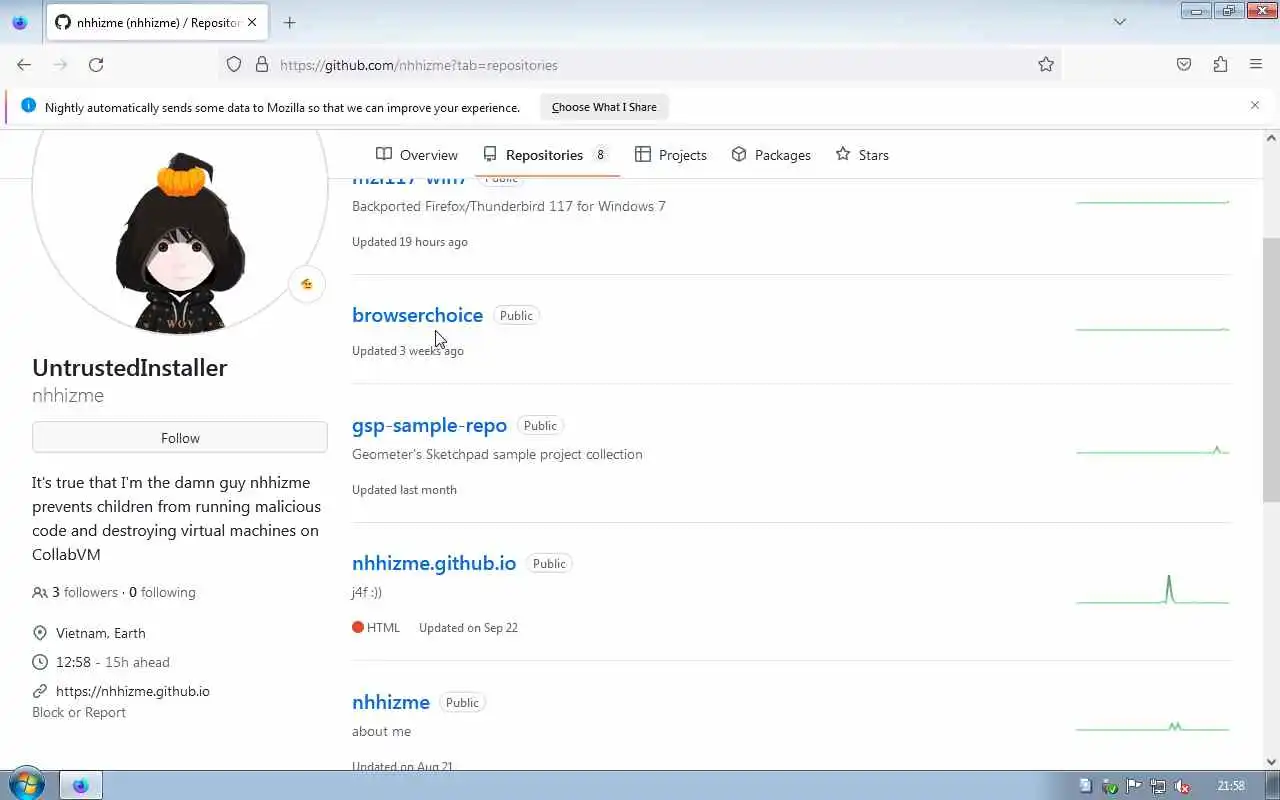The image size is (1280, 800).
Task: Click the page vertical scrollbar thumb
Action: (x=1271, y=370)
